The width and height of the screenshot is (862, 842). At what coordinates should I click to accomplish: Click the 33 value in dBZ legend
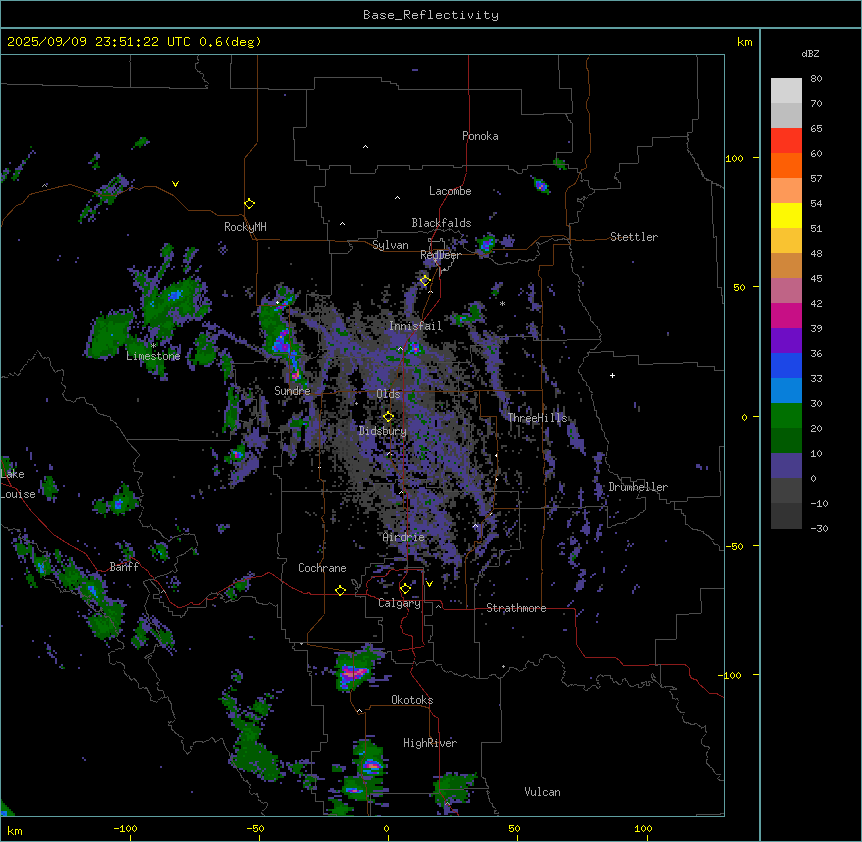816,378
